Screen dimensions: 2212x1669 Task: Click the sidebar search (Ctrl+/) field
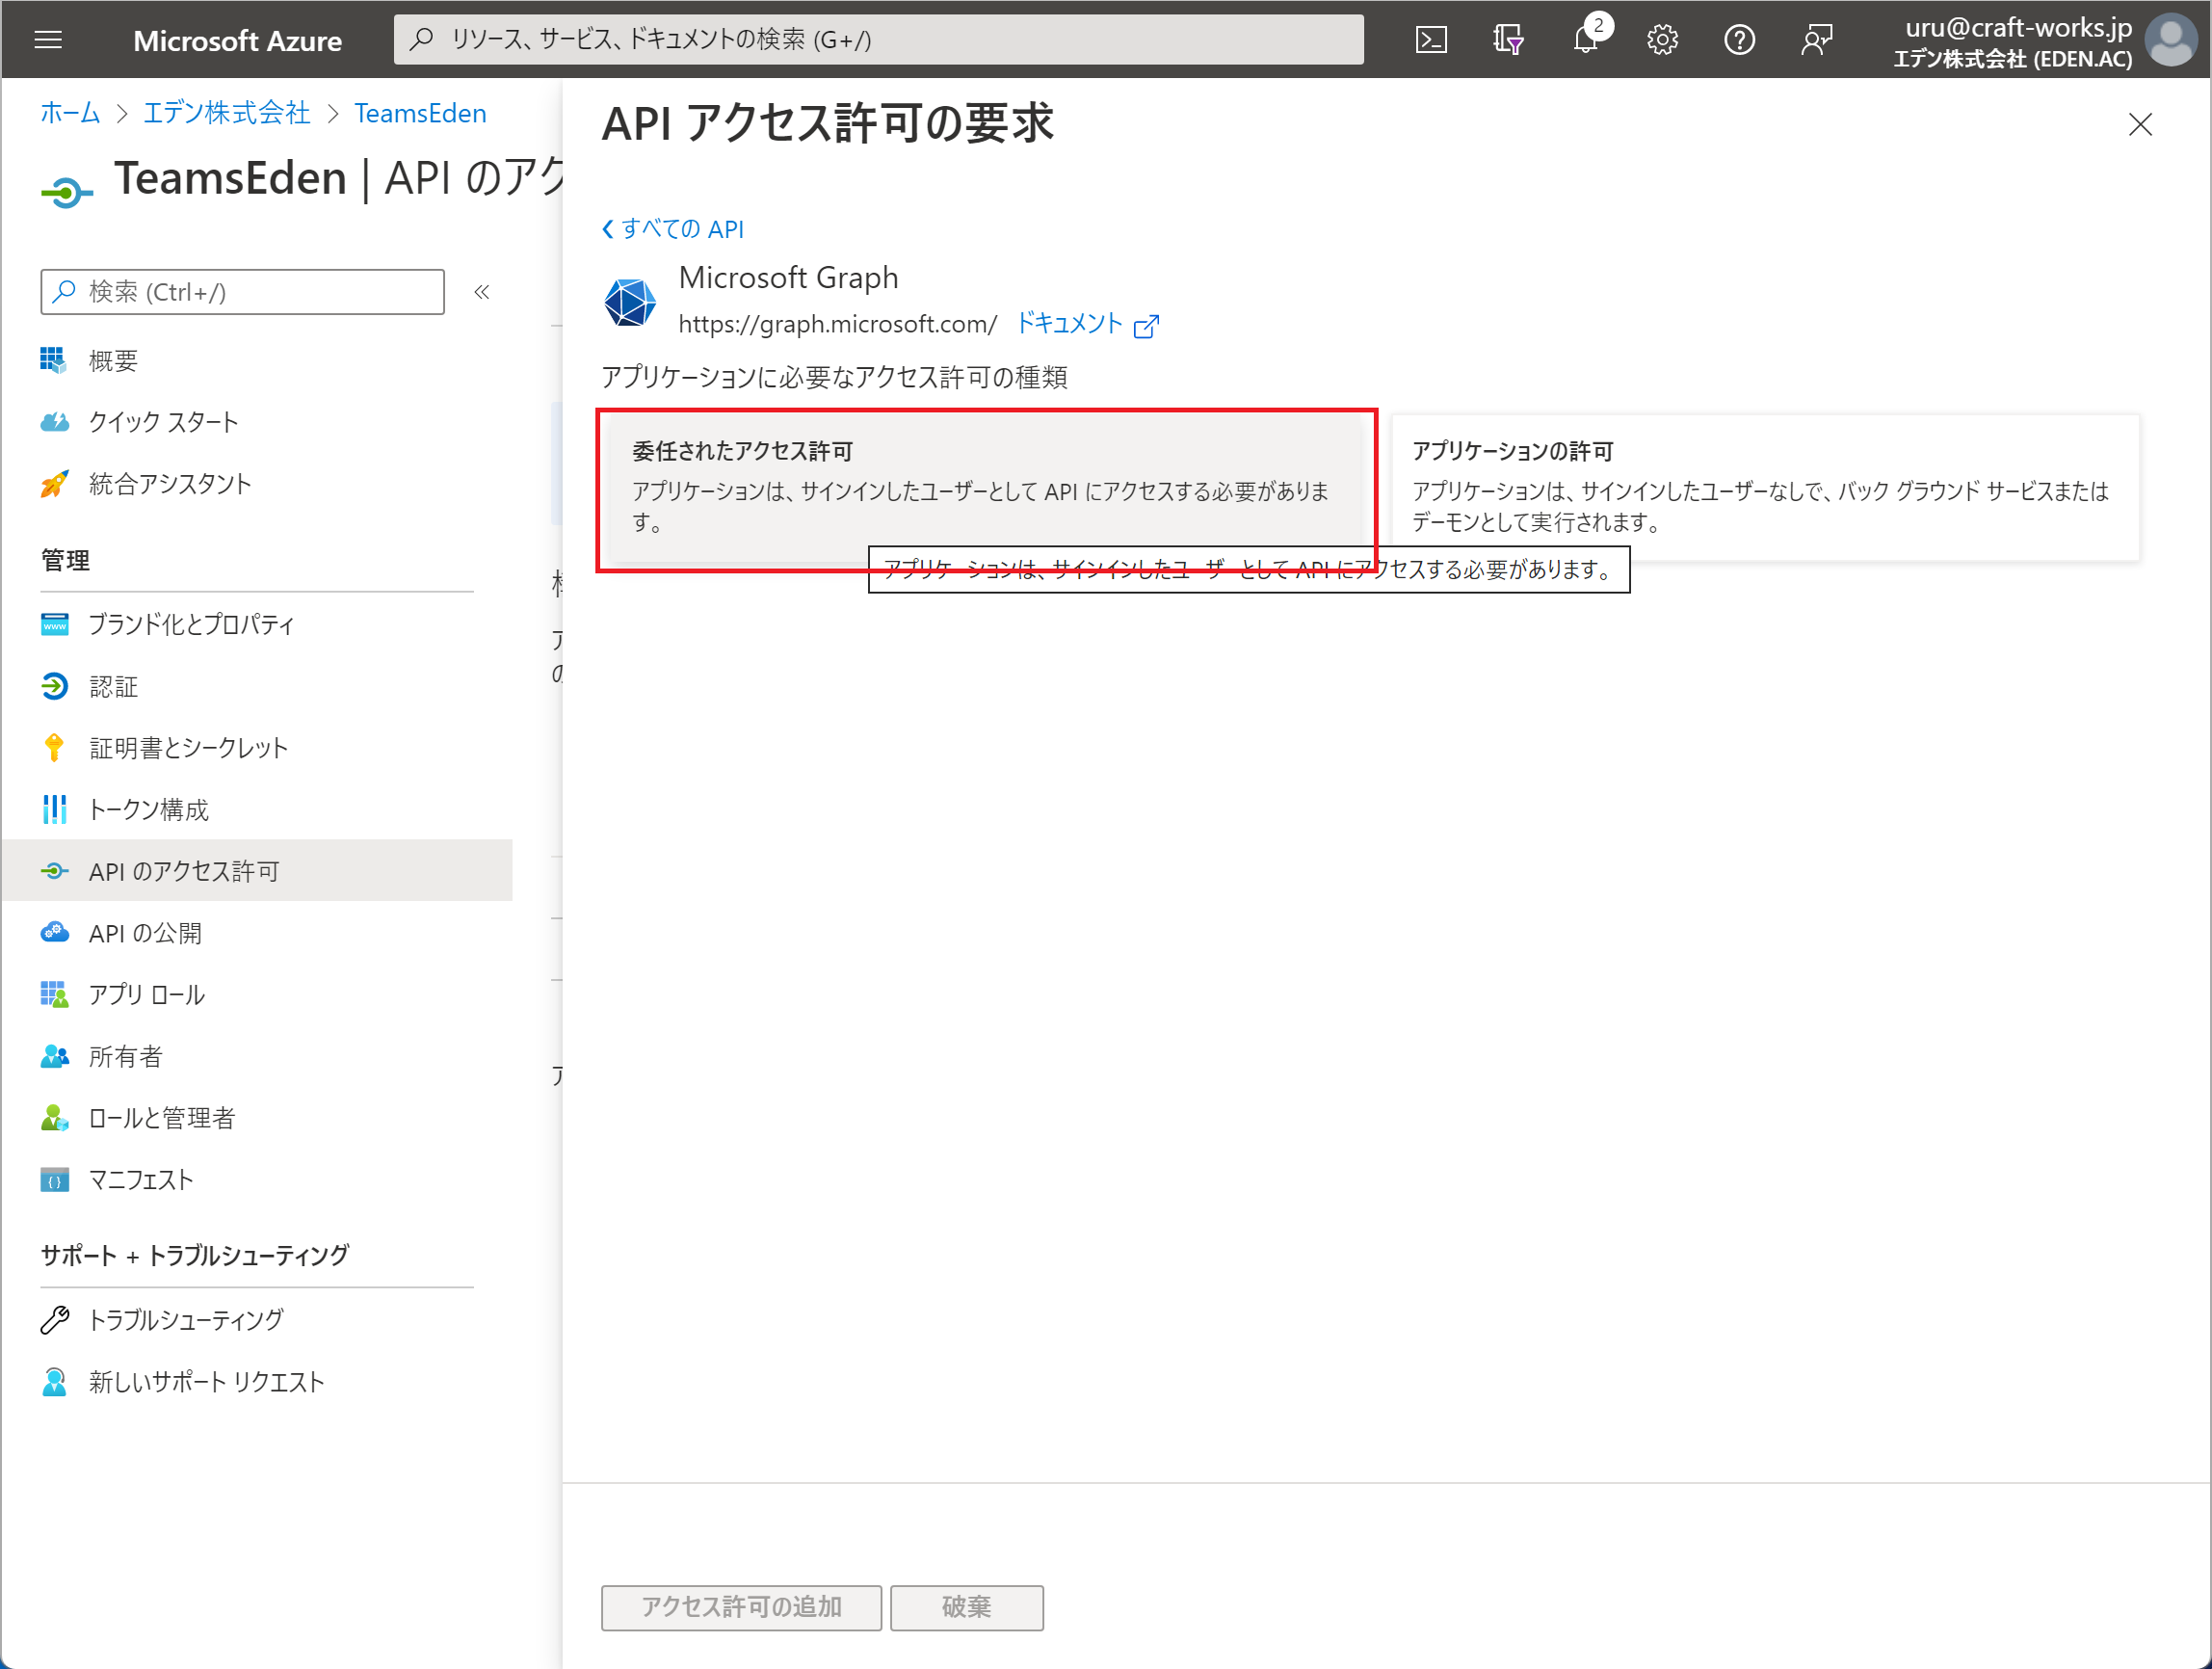[x=242, y=292]
